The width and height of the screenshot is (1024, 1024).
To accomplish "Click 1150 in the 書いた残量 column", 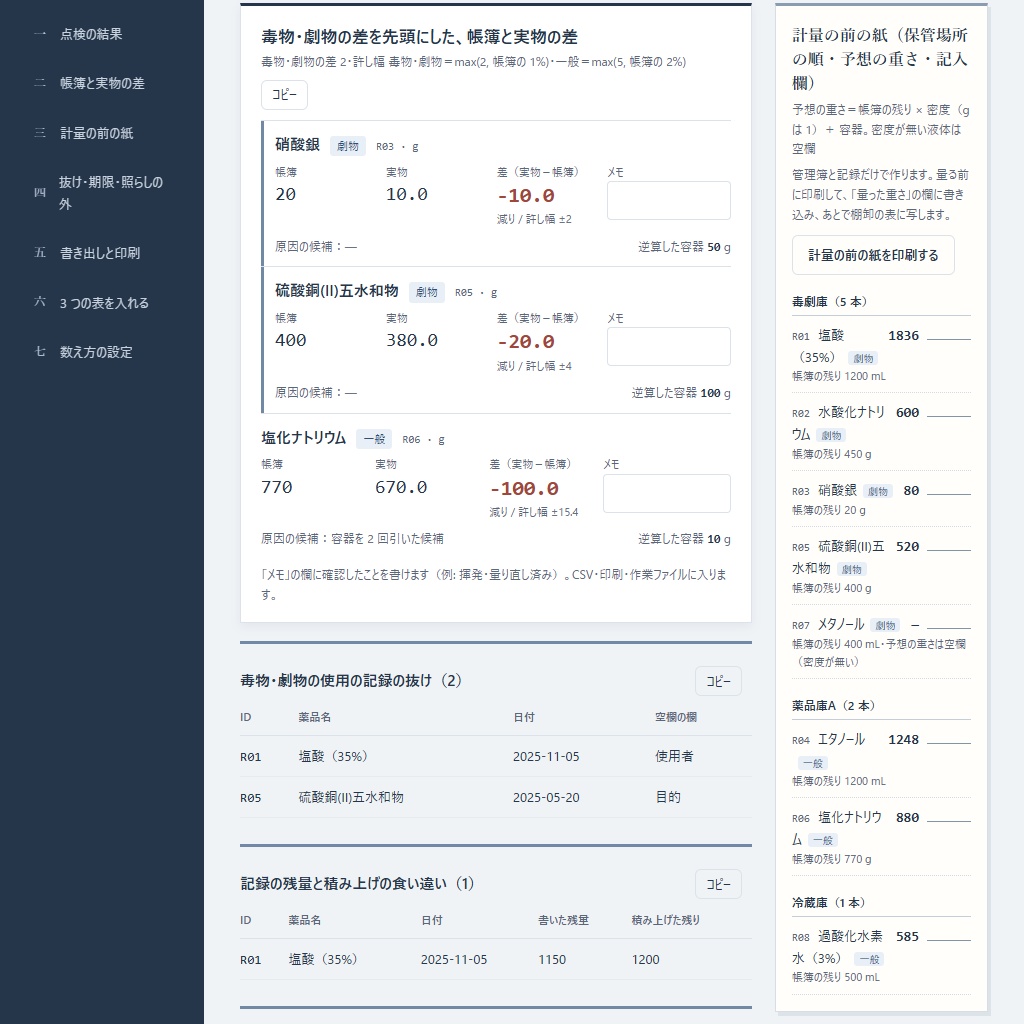I will [x=552, y=959].
